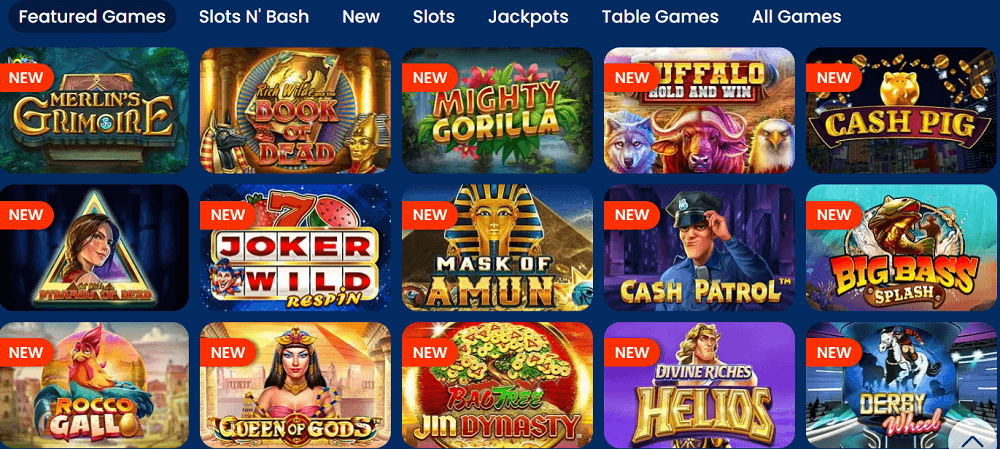Launch the Book of Dead game
Screen dimensions: 1000x449
(295, 110)
